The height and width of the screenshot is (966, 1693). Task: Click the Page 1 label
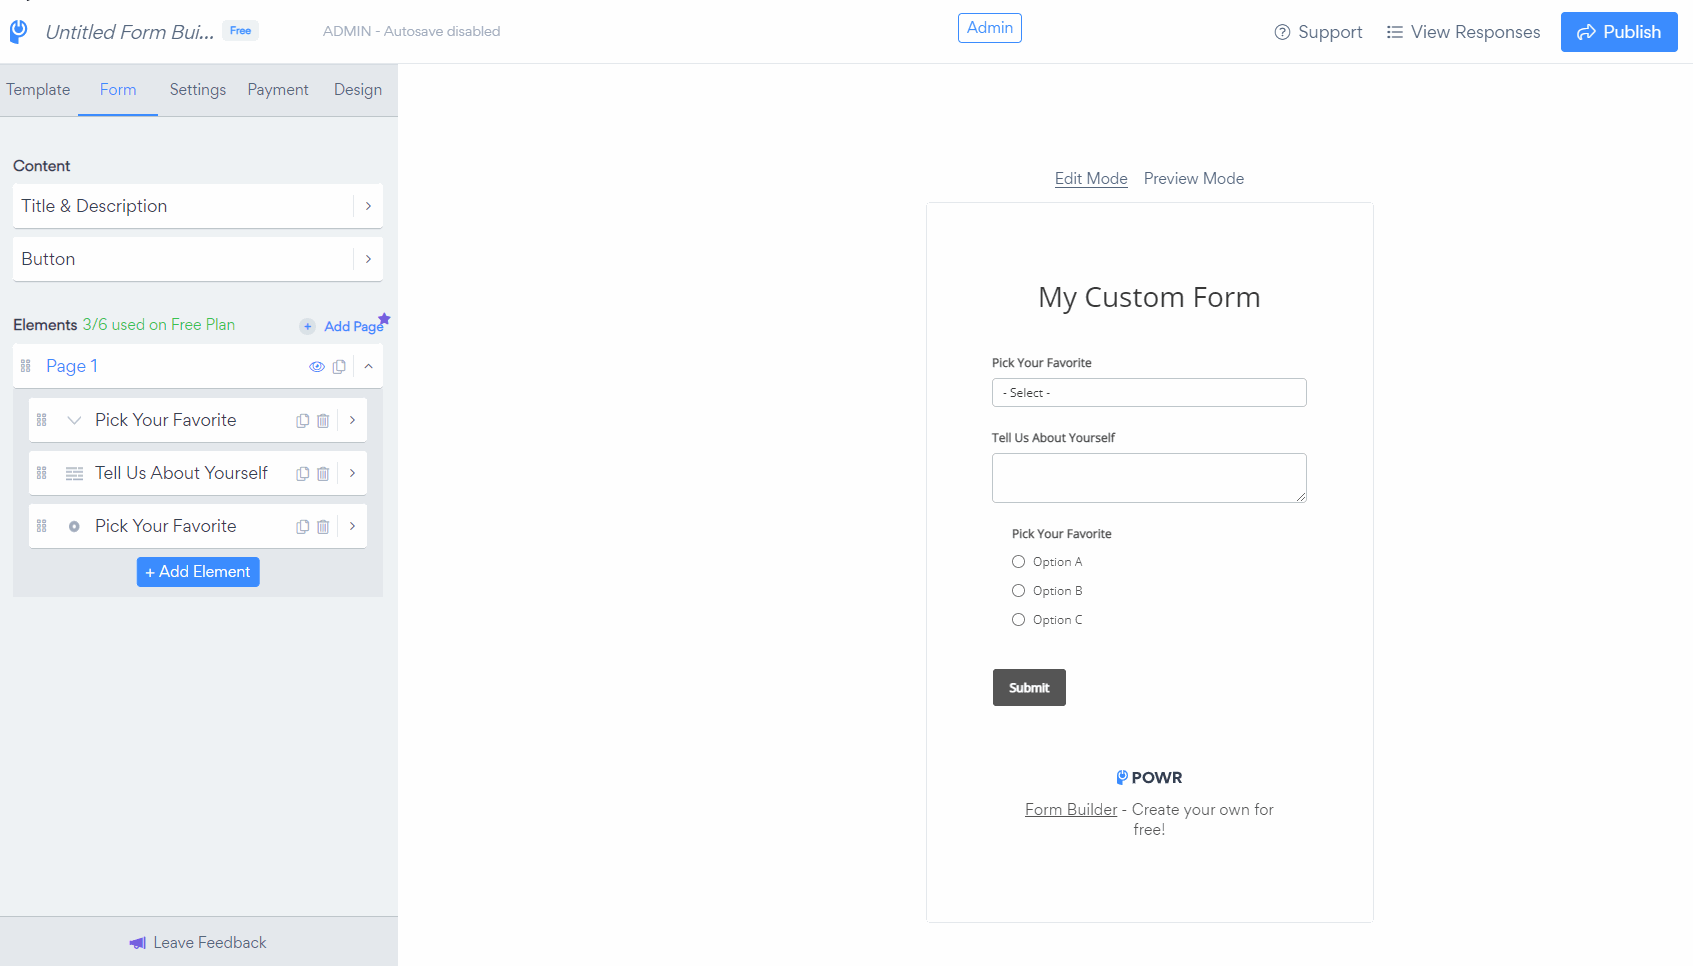[72, 366]
